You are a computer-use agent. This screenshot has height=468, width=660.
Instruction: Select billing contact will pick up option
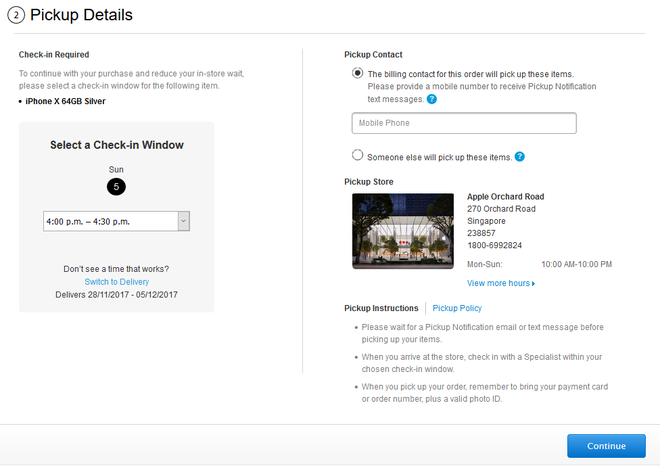358,73
